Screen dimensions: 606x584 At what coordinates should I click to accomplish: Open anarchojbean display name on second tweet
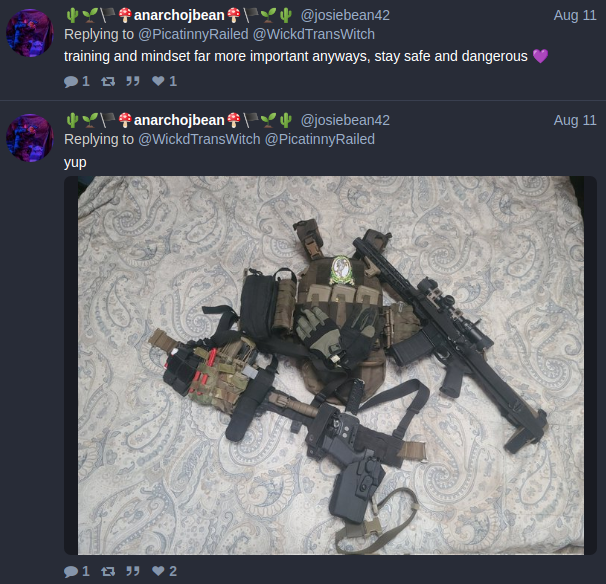tap(179, 120)
